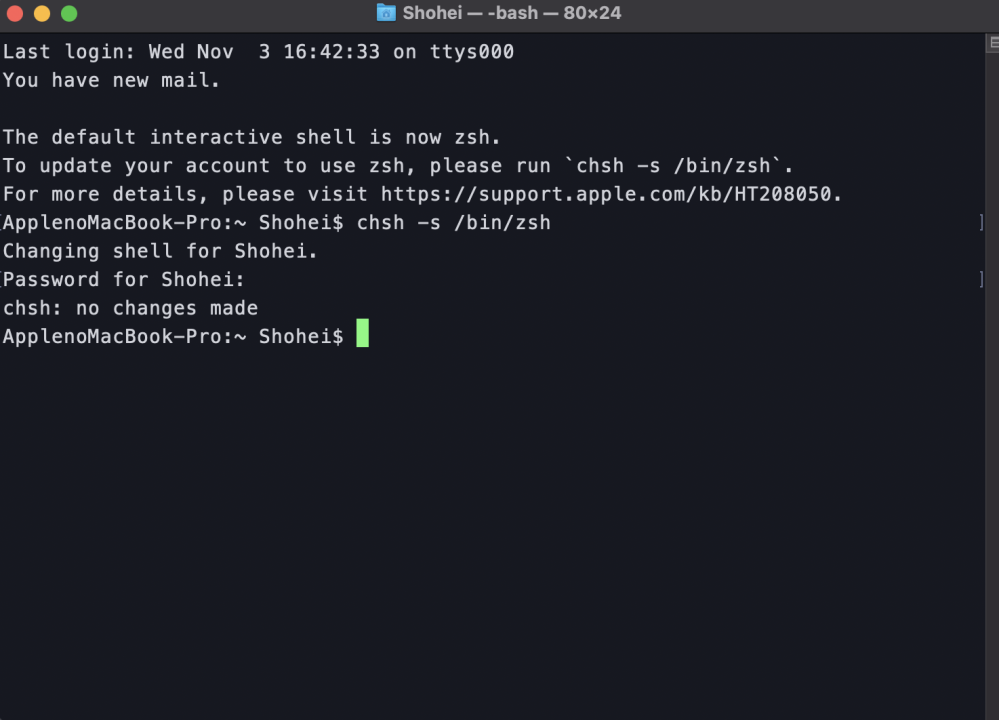
Task: Click the line 'Changing shell for Shohei.'
Action: [x=158, y=251]
